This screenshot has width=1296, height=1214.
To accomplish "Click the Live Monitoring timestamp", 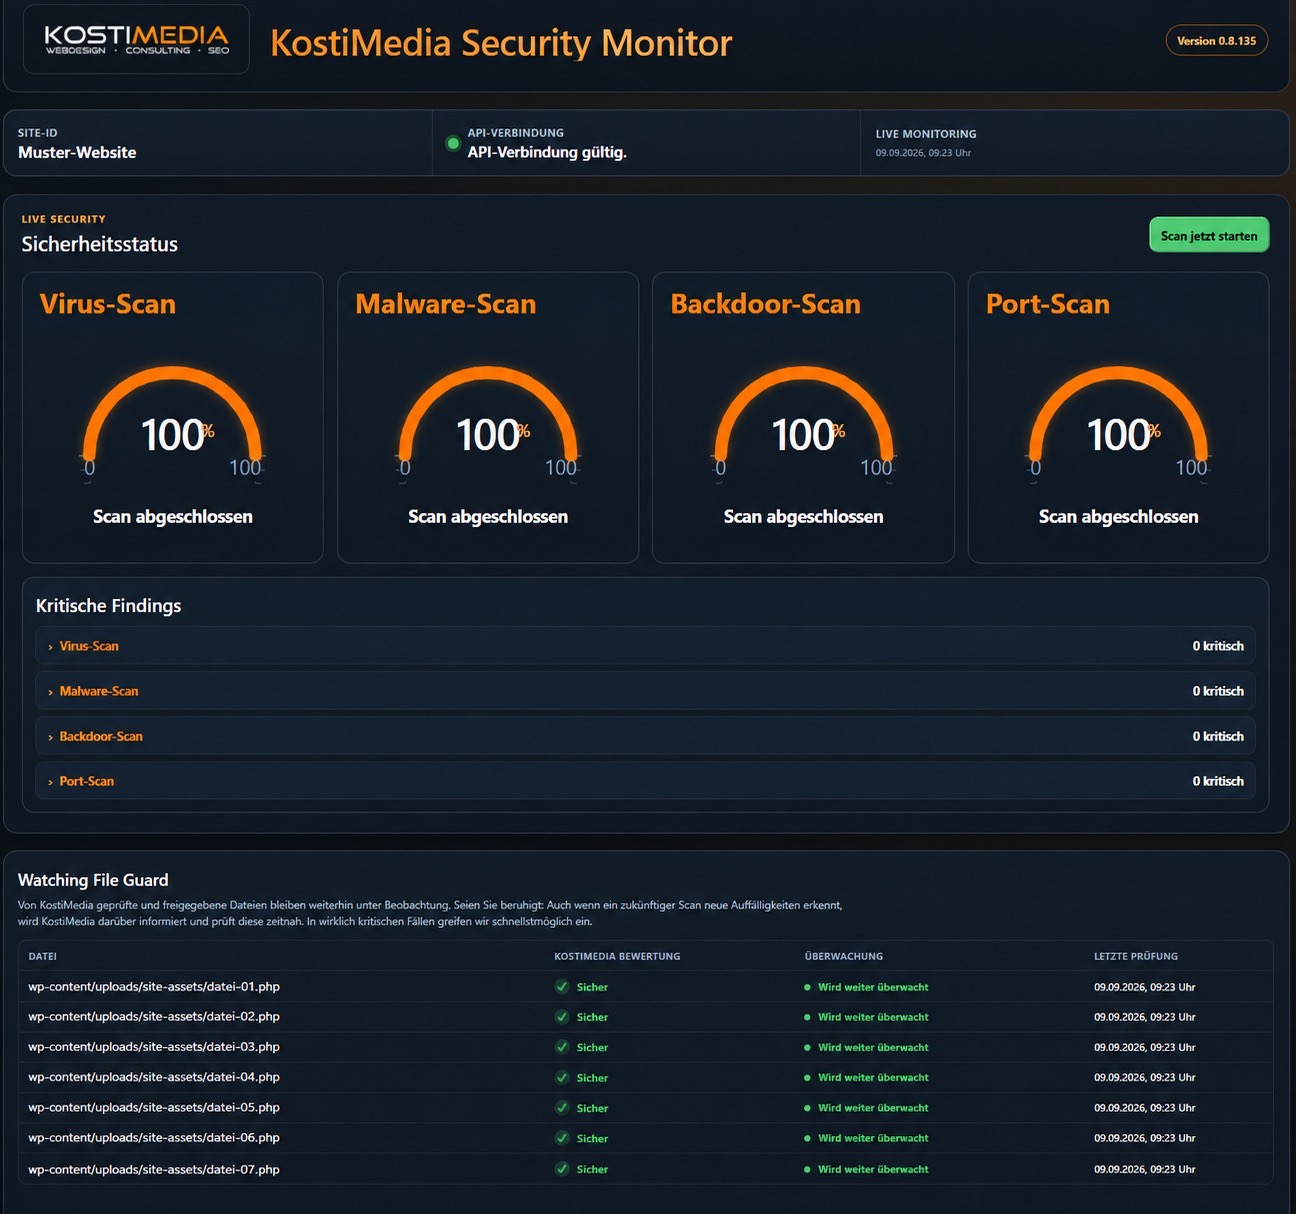I will coord(923,153).
